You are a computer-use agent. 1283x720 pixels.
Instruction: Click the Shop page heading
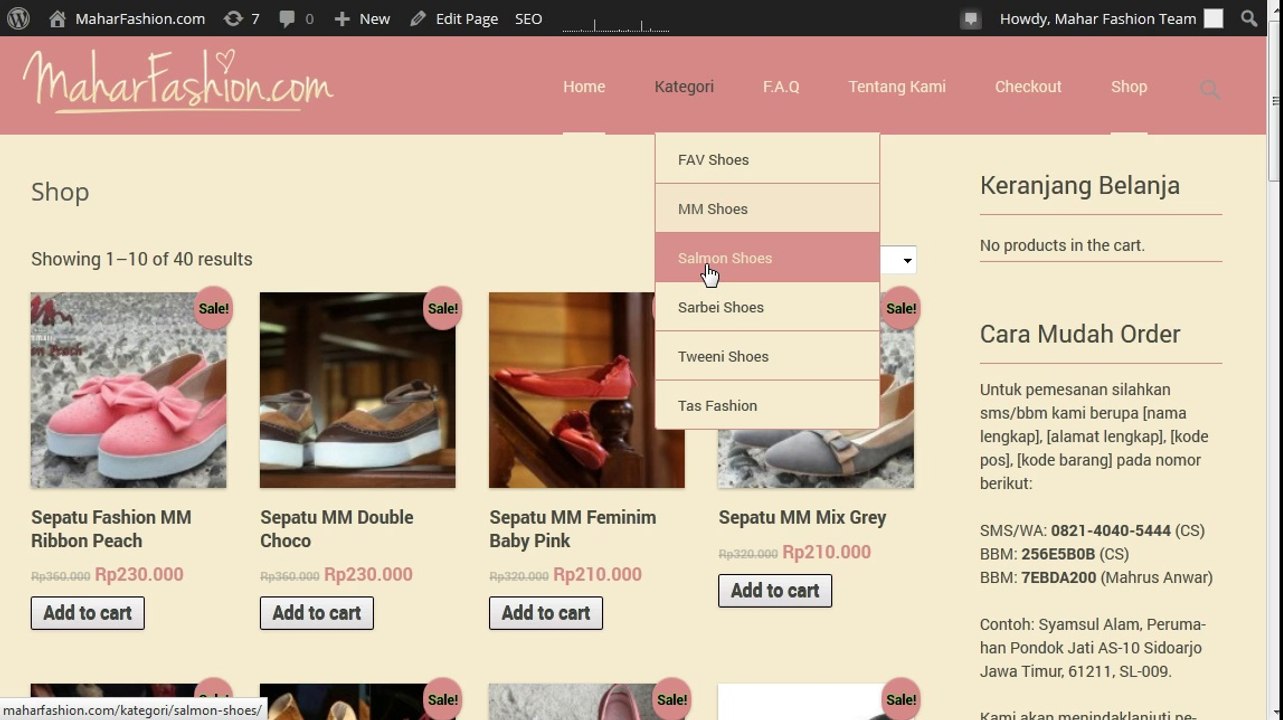coord(60,191)
